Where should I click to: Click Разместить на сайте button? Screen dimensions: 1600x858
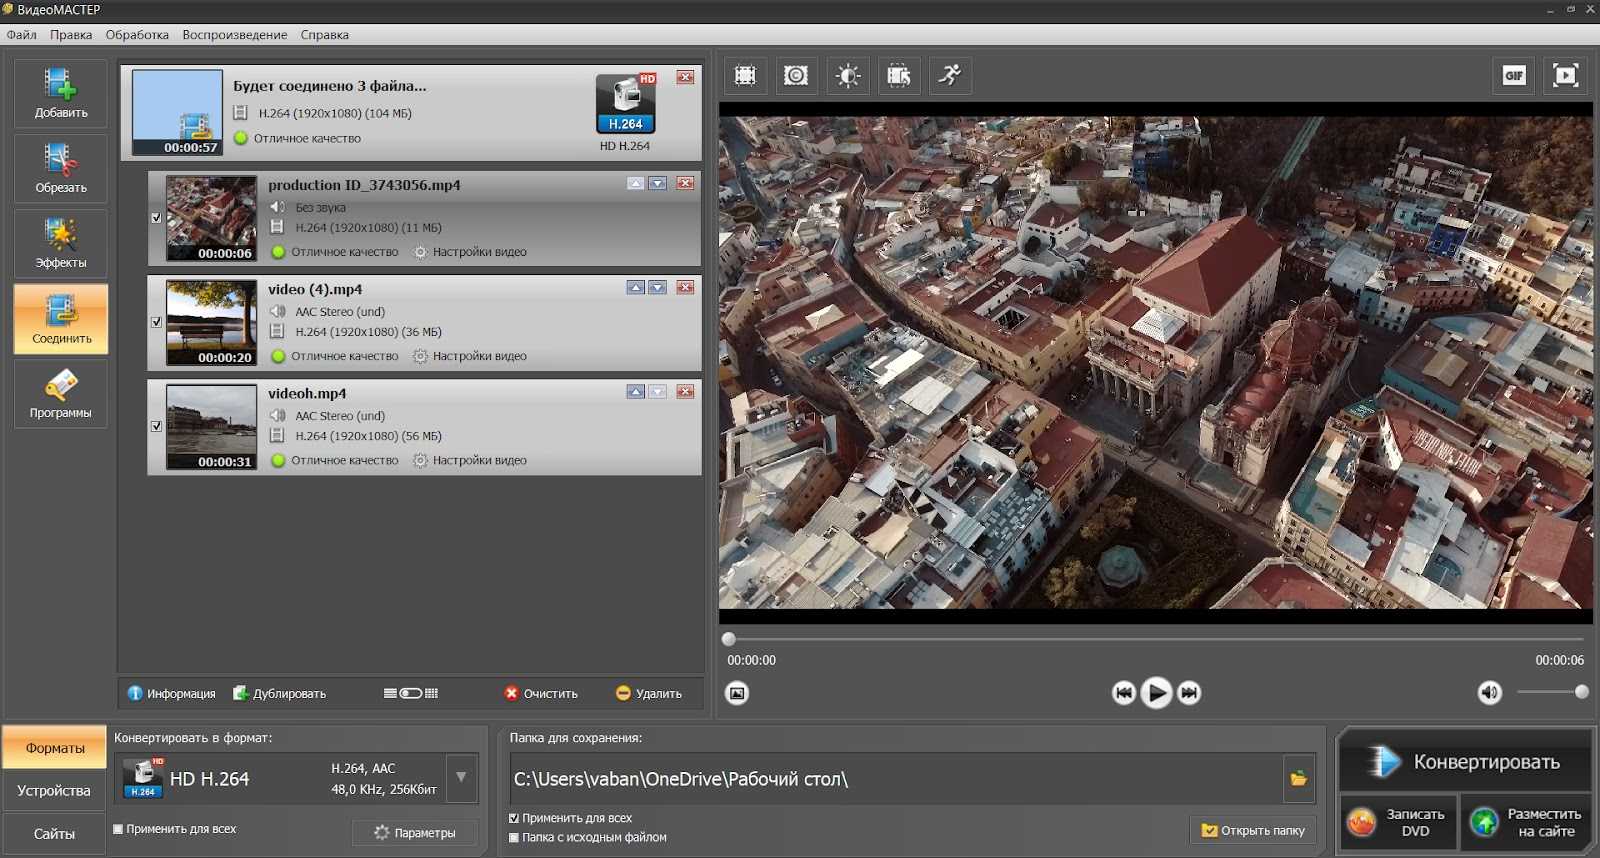1526,822
